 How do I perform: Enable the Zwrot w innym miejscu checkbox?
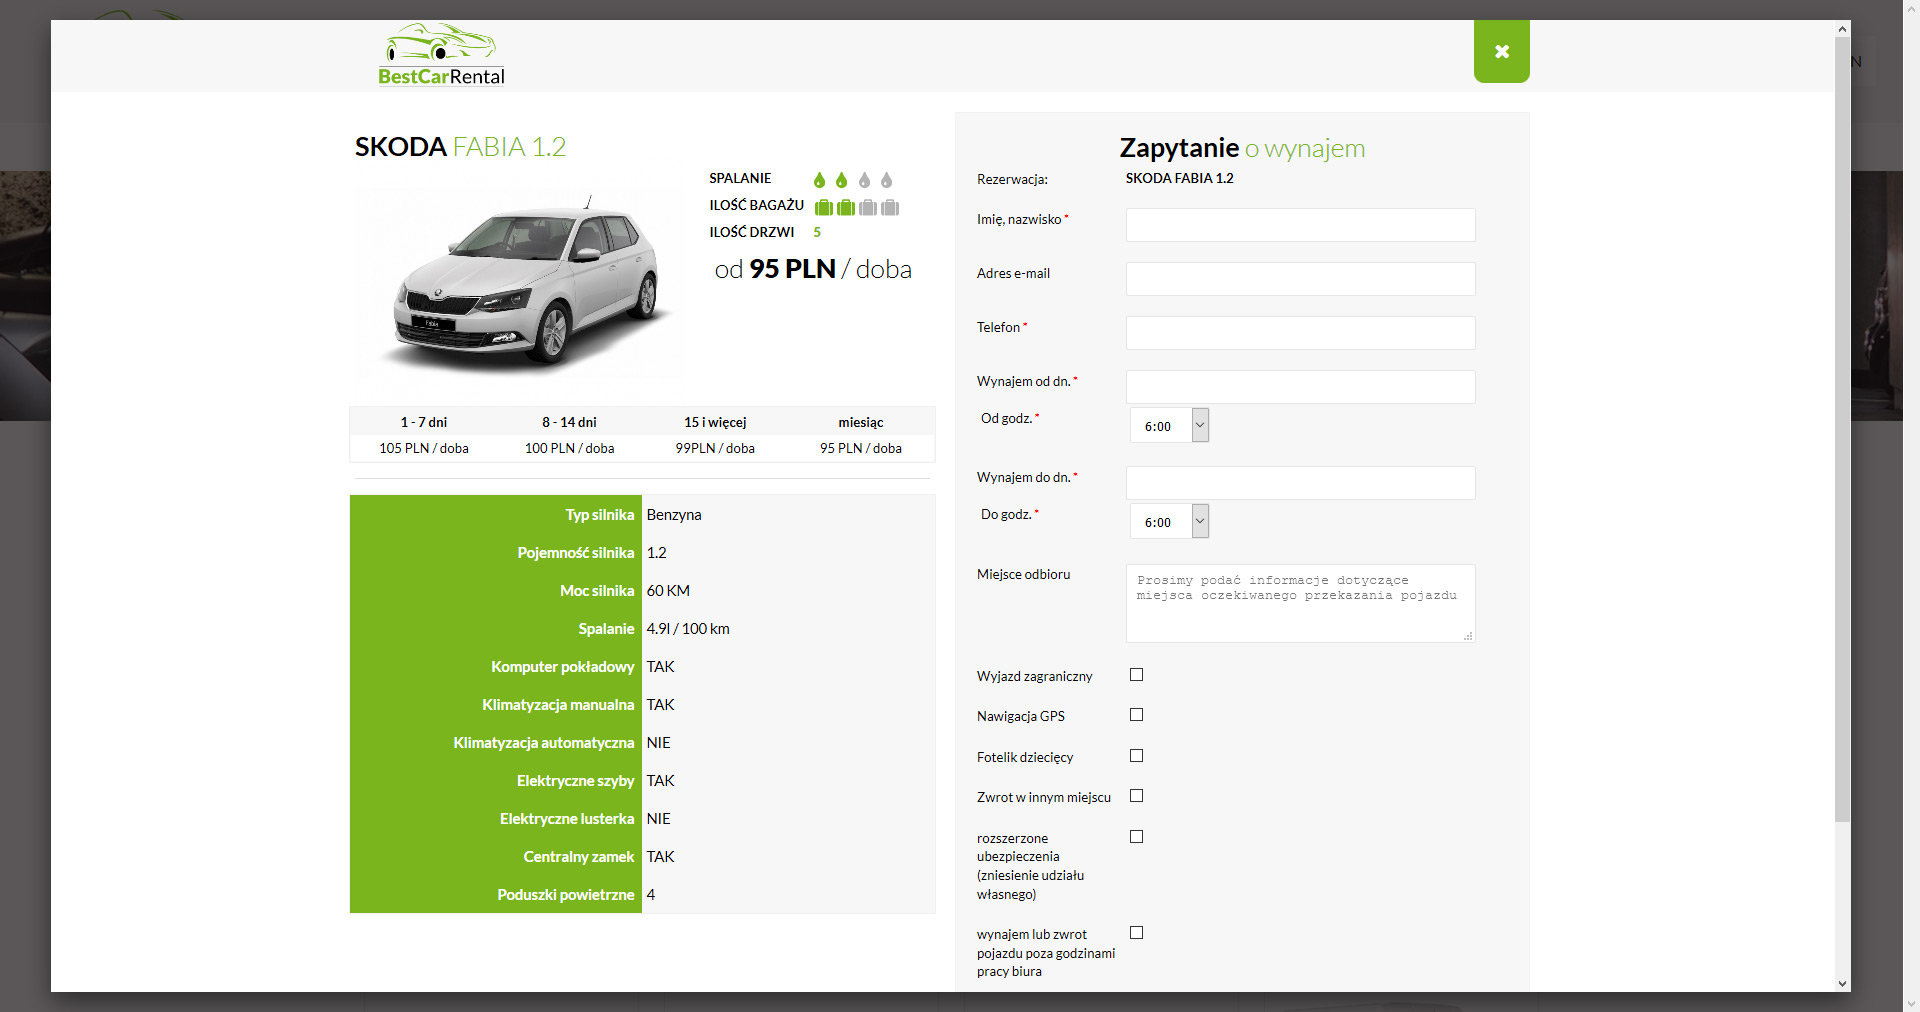[1136, 796]
